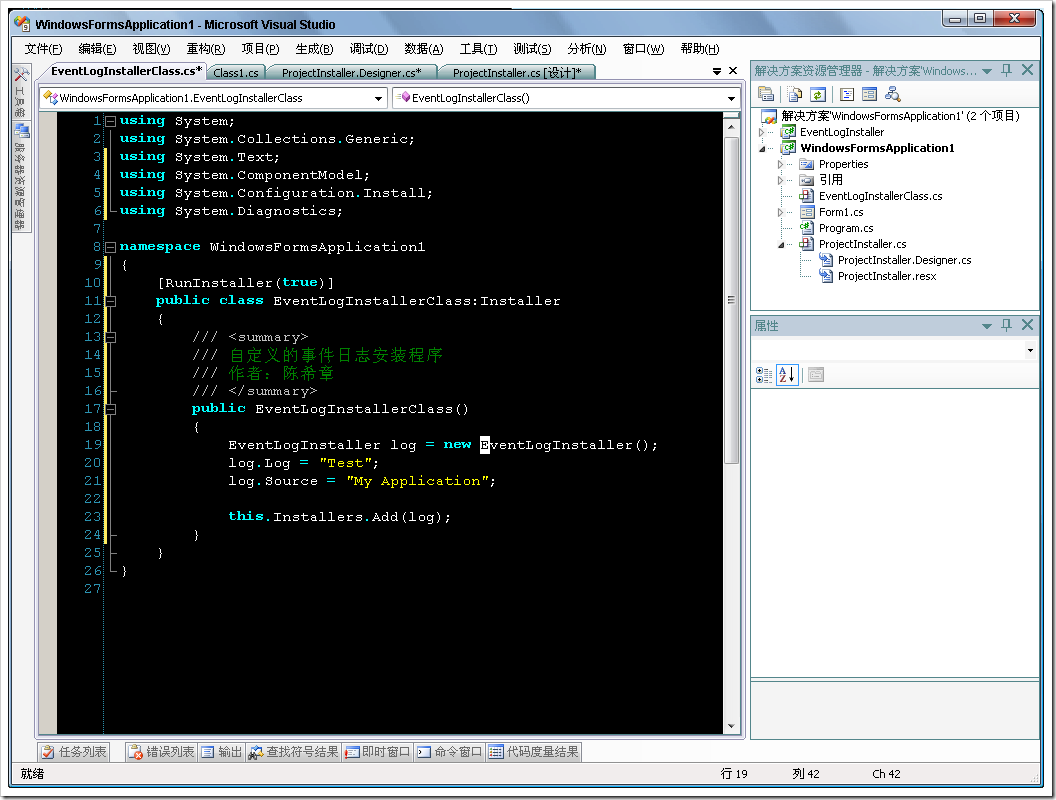
Task: Open the properties object selector dropdown
Action: pos(1030,350)
